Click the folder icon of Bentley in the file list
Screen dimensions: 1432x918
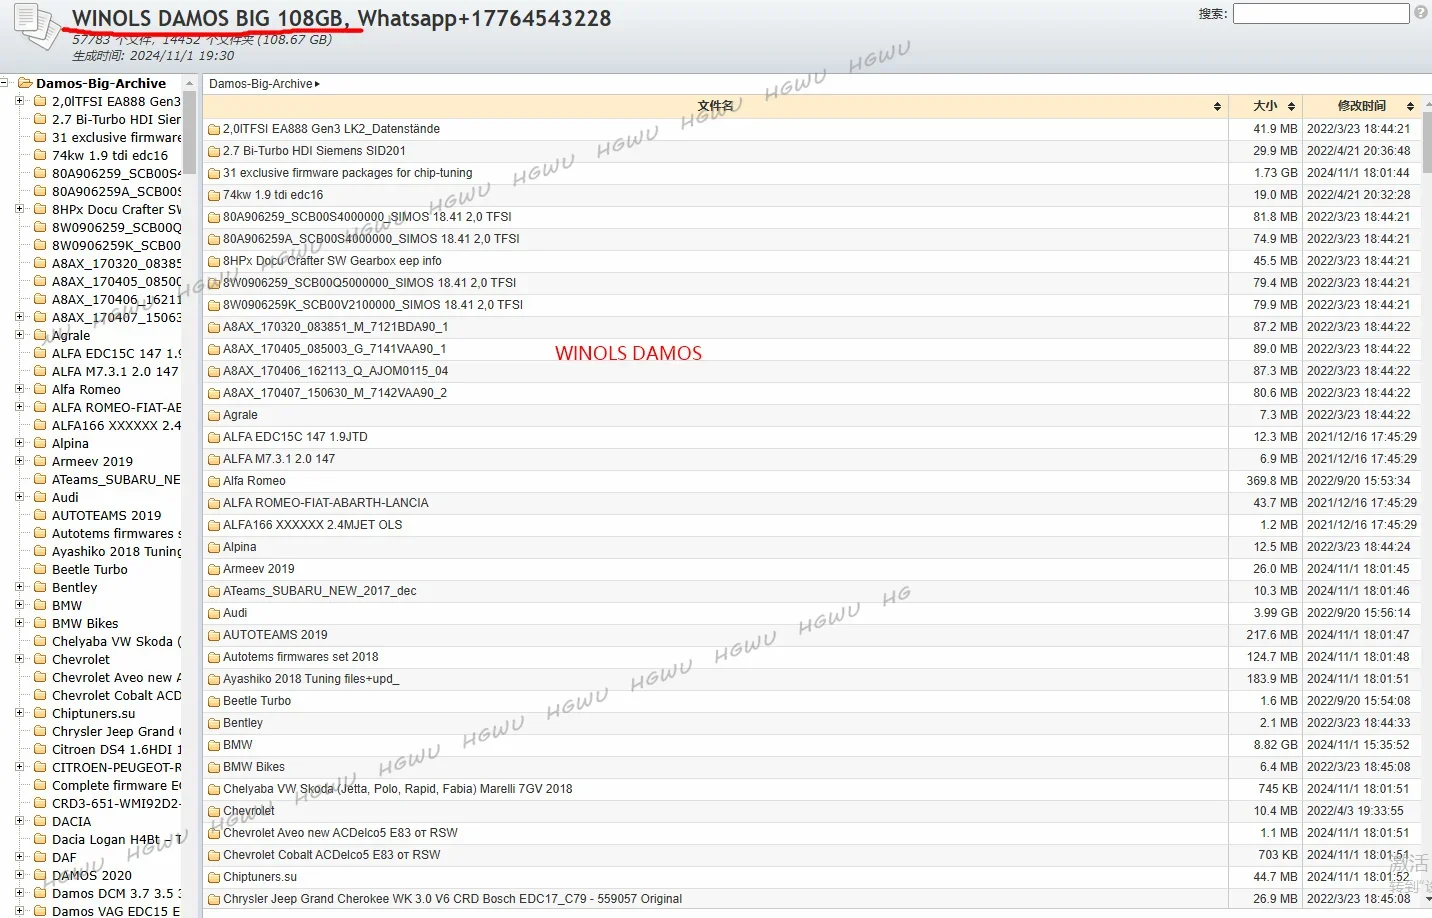(x=214, y=723)
